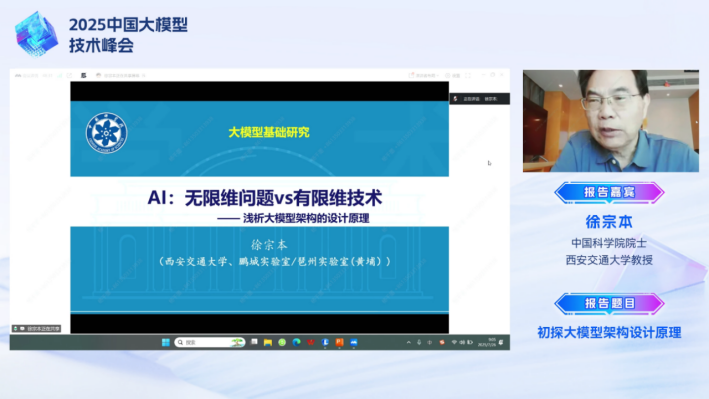Click the taskbar search box
The height and width of the screenshot is (399, 709).
pyautogui.click(x=210, y=342)
